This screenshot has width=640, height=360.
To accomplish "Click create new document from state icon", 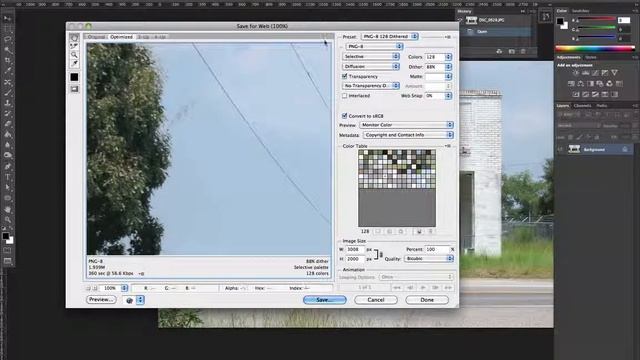I will click(x=499, y=51).
